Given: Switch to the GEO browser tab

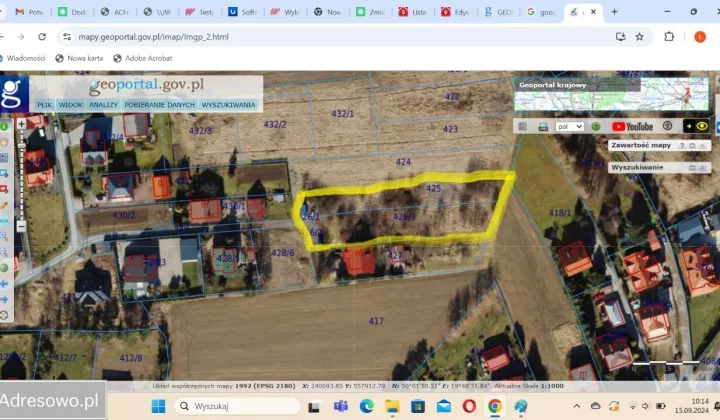Looking at the screenshot, I should point(499,12).
